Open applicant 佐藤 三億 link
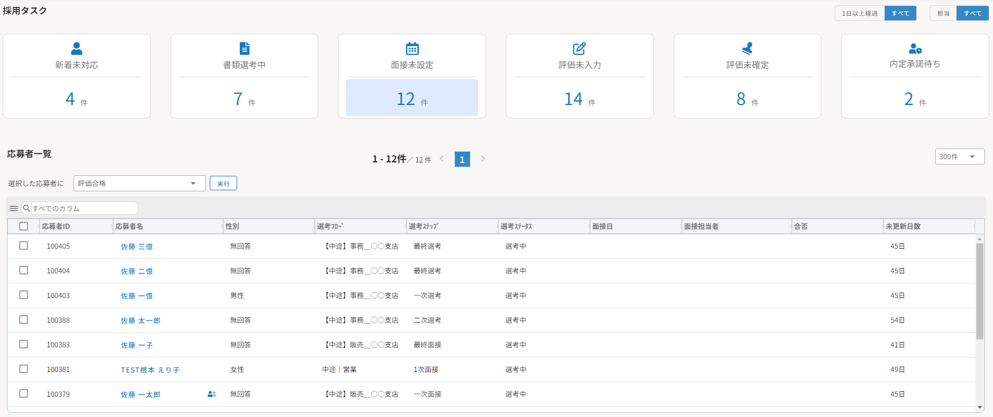Screen dimensions: 993x417 pyautogui.click(x=137, y=247)
